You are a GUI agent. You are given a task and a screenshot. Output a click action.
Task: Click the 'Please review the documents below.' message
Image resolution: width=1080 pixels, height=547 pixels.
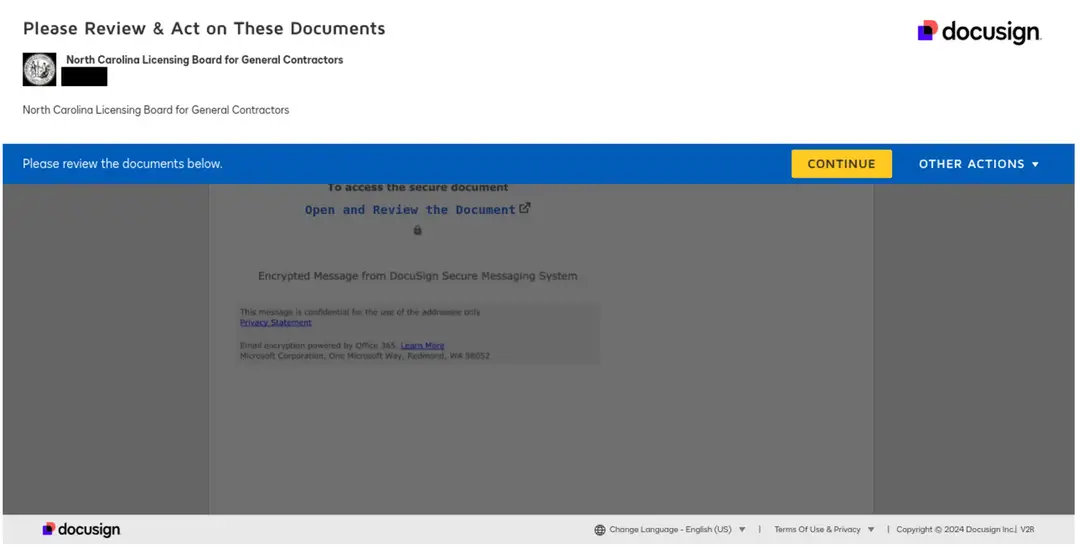(x=123, y=164)
